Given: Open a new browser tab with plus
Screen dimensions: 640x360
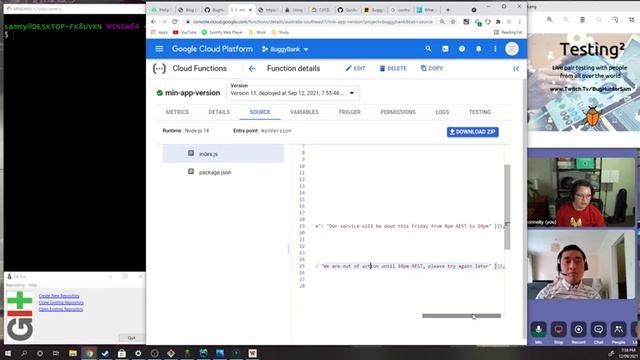Looking at the screenshot, I should [448, 9].
